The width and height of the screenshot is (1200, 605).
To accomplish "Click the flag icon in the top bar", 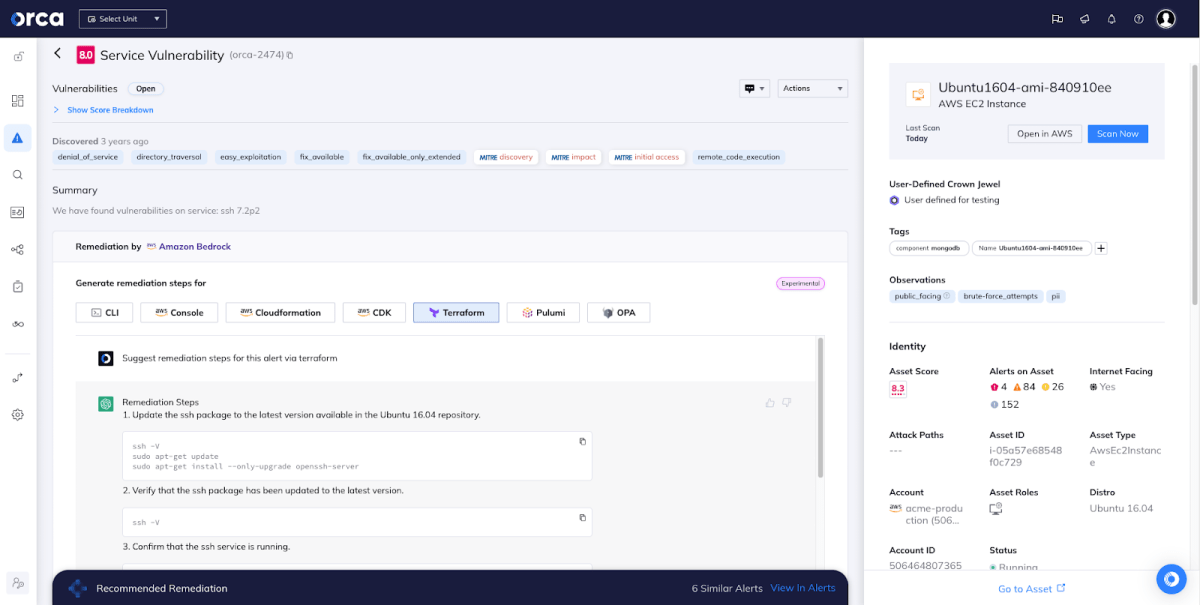I will tap(1057, 19).
